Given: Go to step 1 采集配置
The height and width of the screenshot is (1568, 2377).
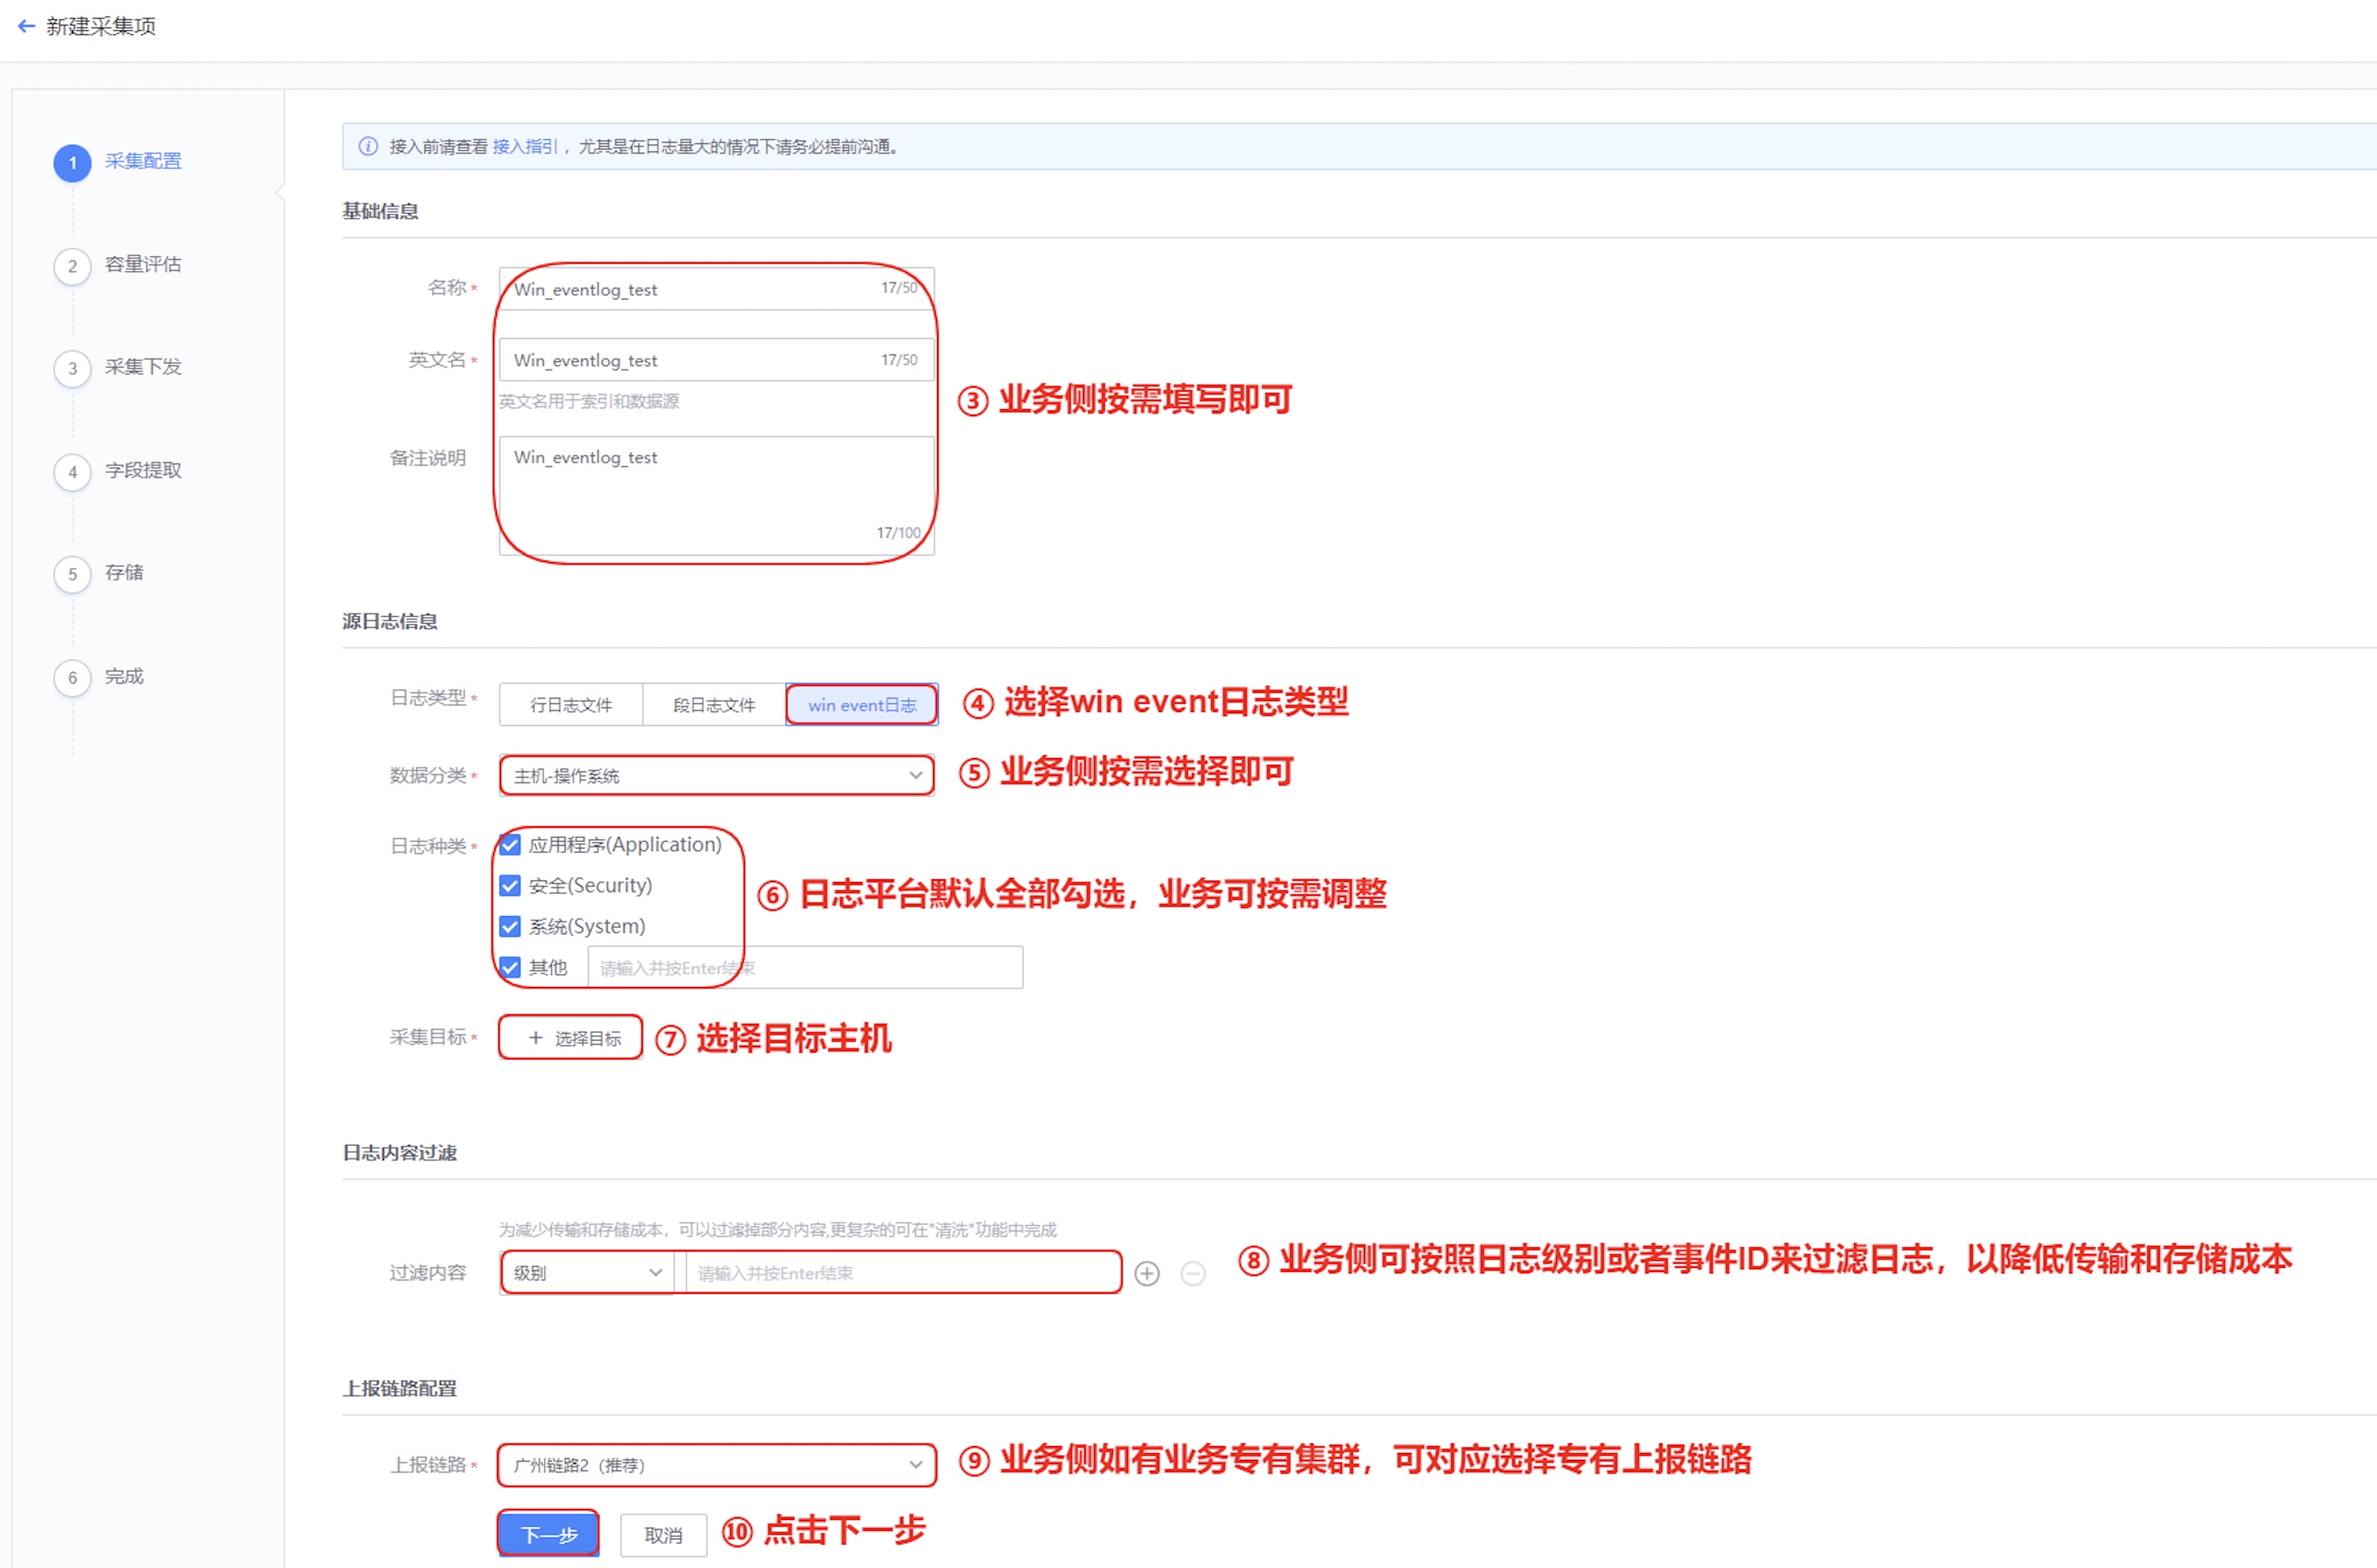Looking at the screenshot, I should point(118,162).
